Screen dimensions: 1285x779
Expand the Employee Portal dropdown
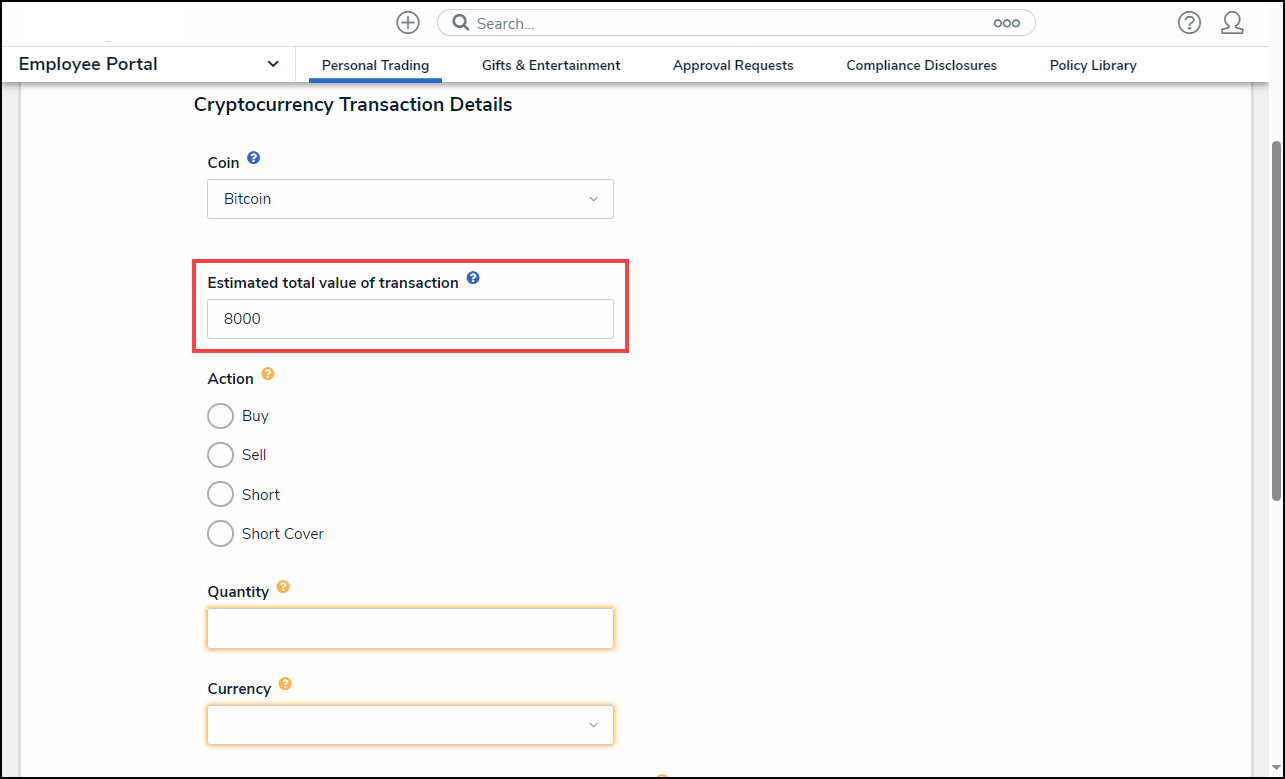click(x=272, y=64)
